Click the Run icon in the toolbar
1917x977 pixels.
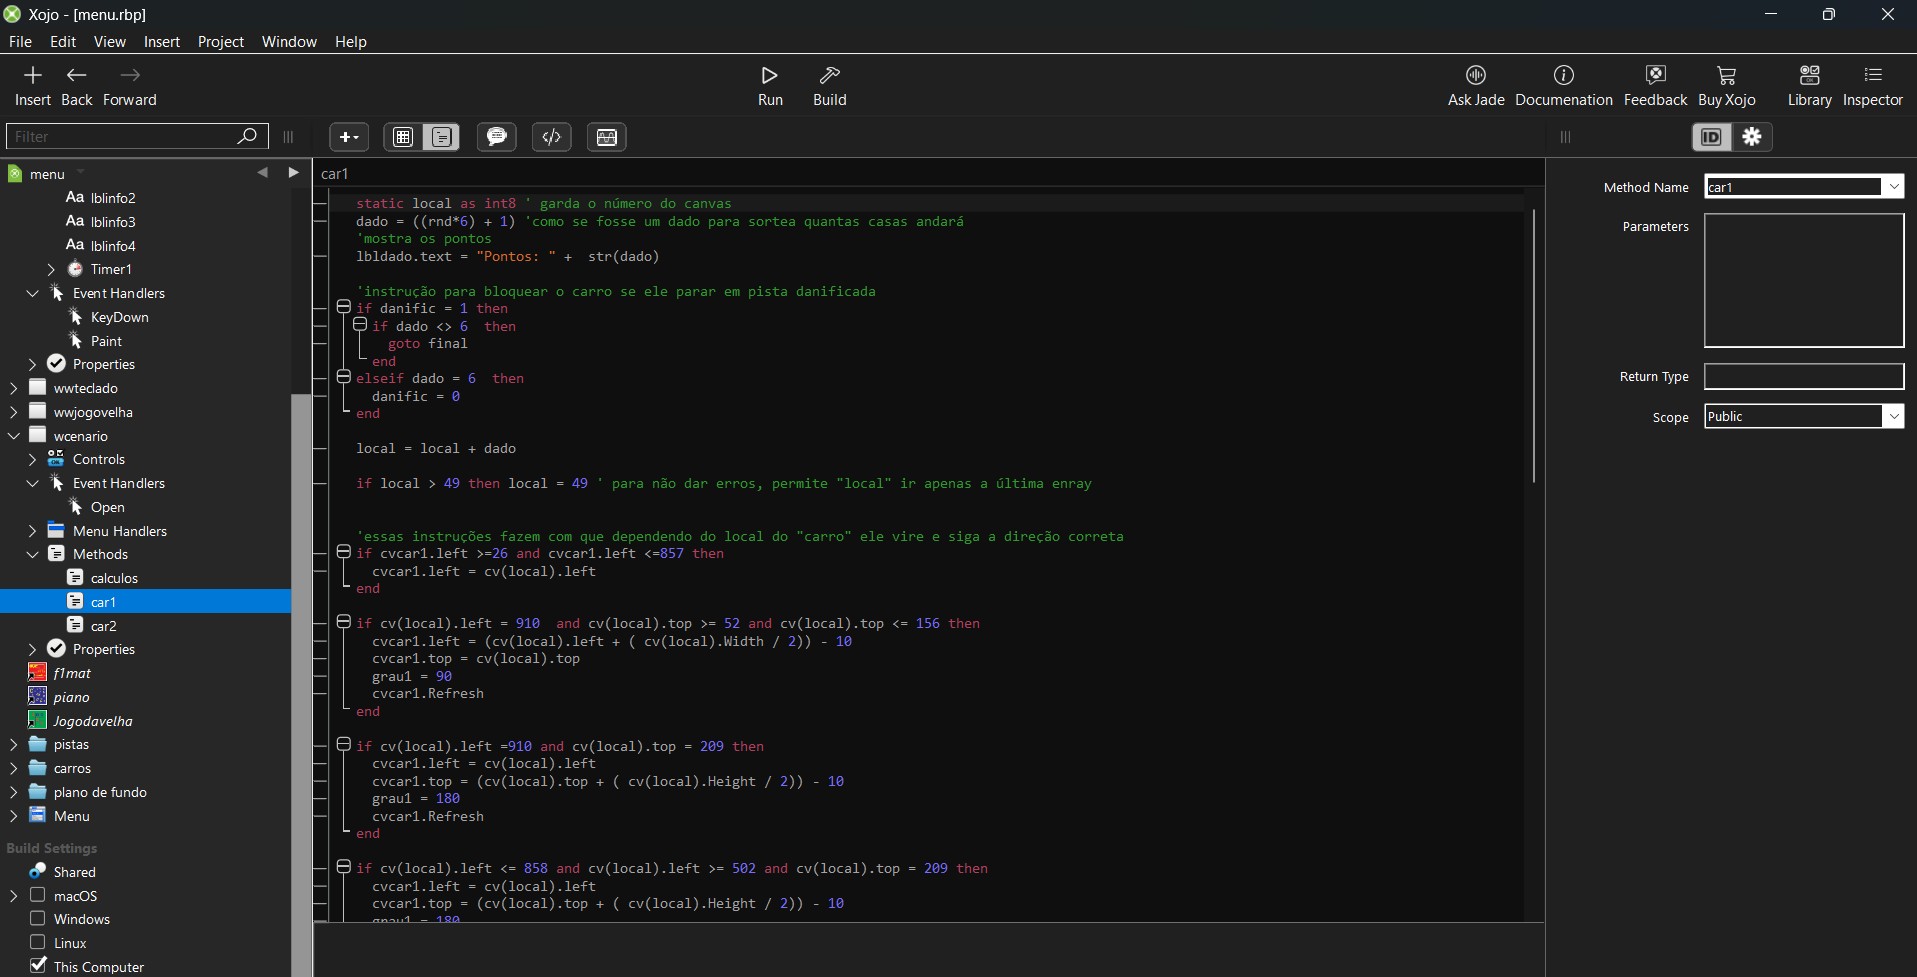tap(769, 76)
